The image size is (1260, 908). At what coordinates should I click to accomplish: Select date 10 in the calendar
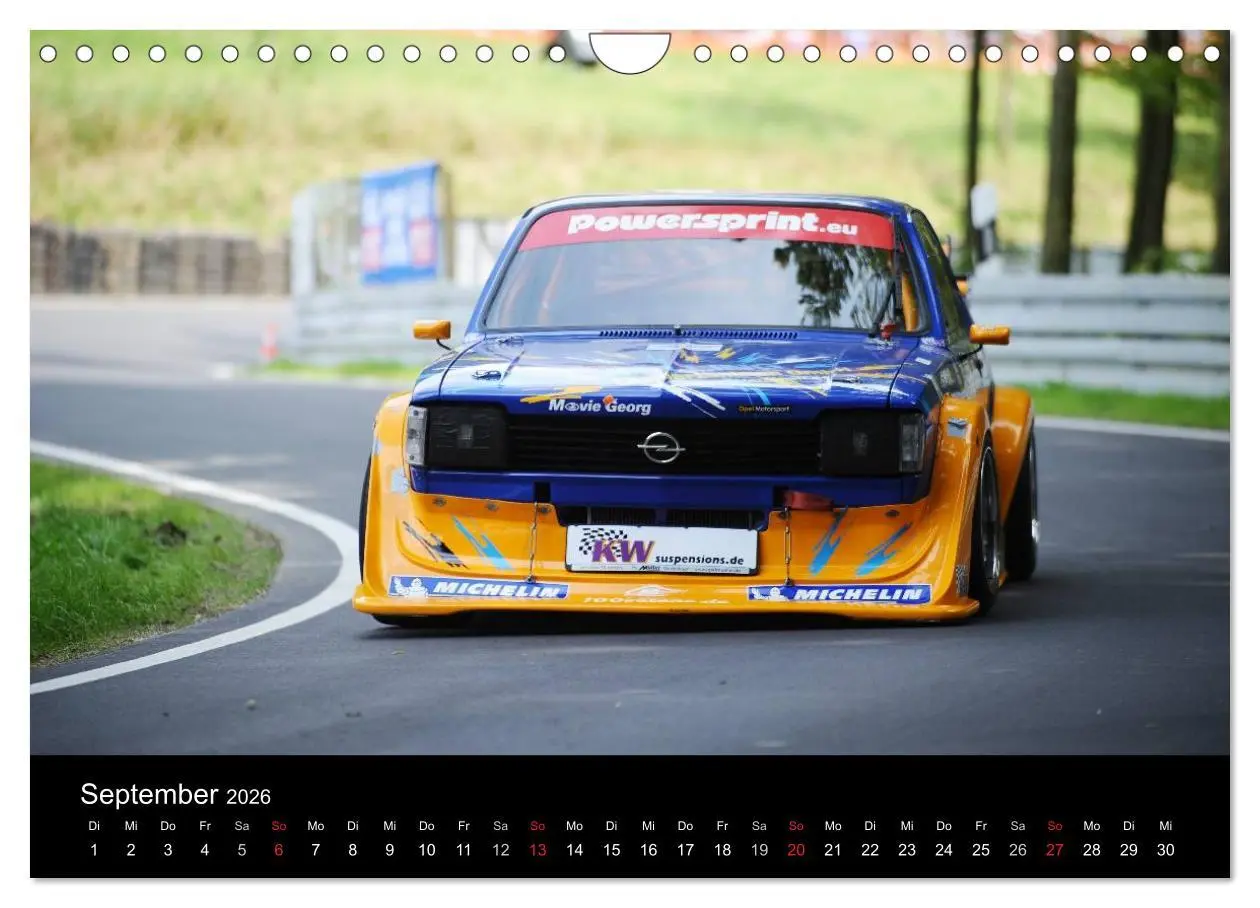pos(427,850)
